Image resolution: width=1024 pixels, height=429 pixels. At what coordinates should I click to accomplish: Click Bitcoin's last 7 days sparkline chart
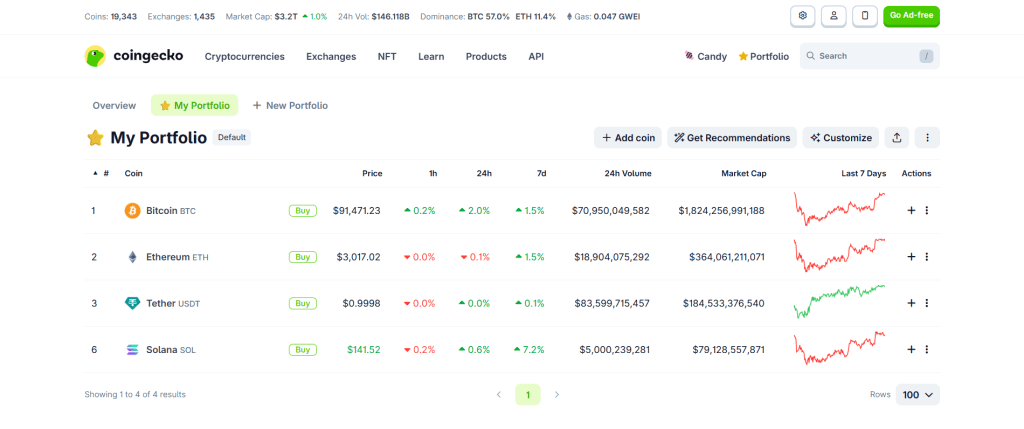[839, 210]
